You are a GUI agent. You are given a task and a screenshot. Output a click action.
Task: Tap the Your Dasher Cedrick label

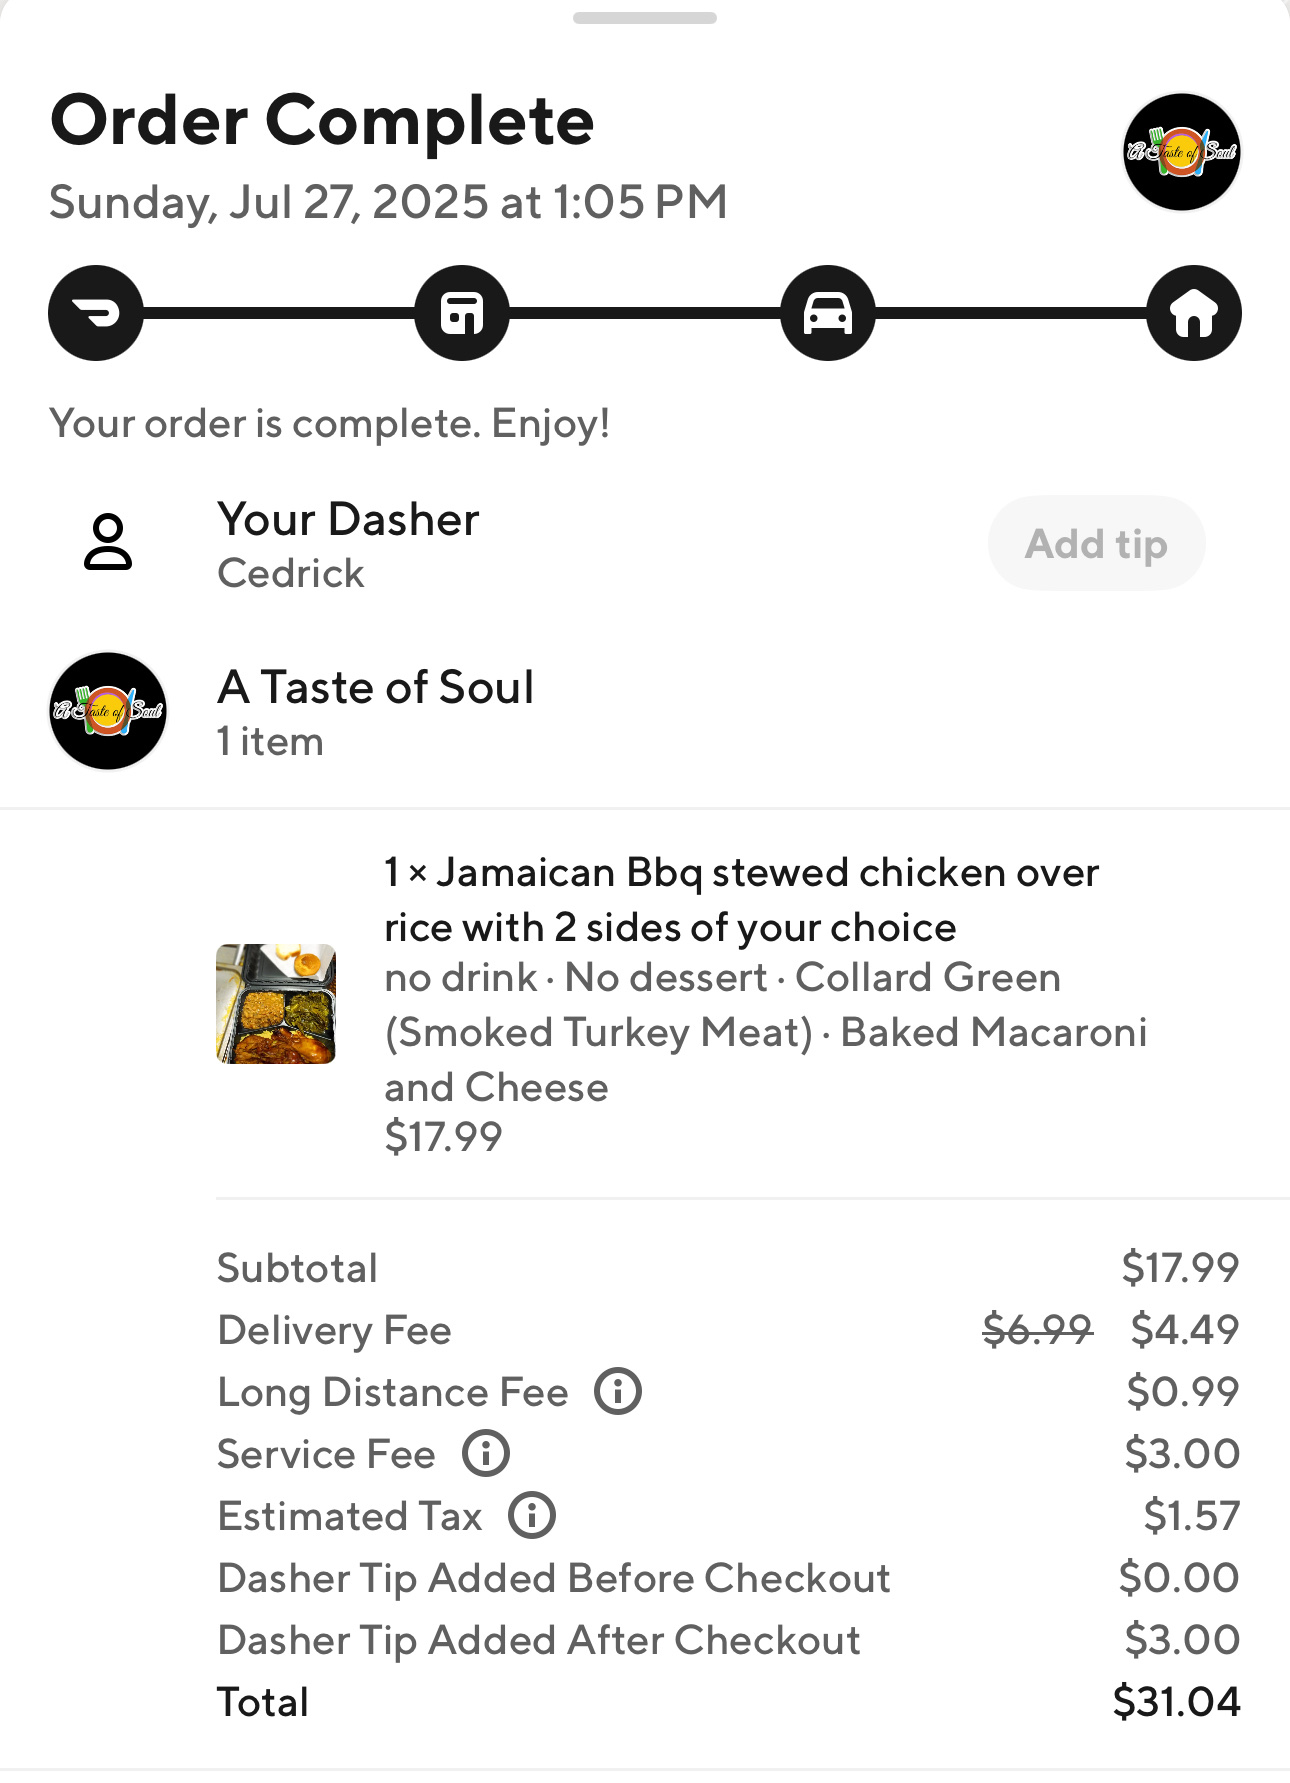pos(348,545)
